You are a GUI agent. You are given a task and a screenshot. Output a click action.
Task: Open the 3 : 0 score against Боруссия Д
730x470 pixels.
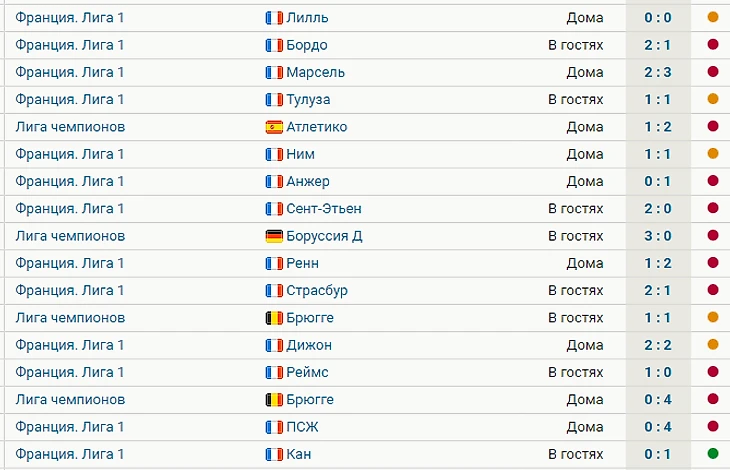click(x=658, y=236)
